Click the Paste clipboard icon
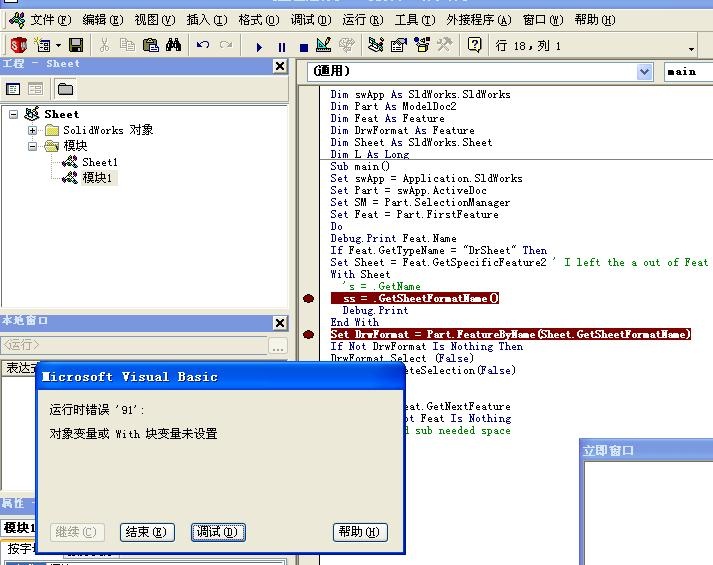Screen dimensions: 713x565 pos(151,45)
